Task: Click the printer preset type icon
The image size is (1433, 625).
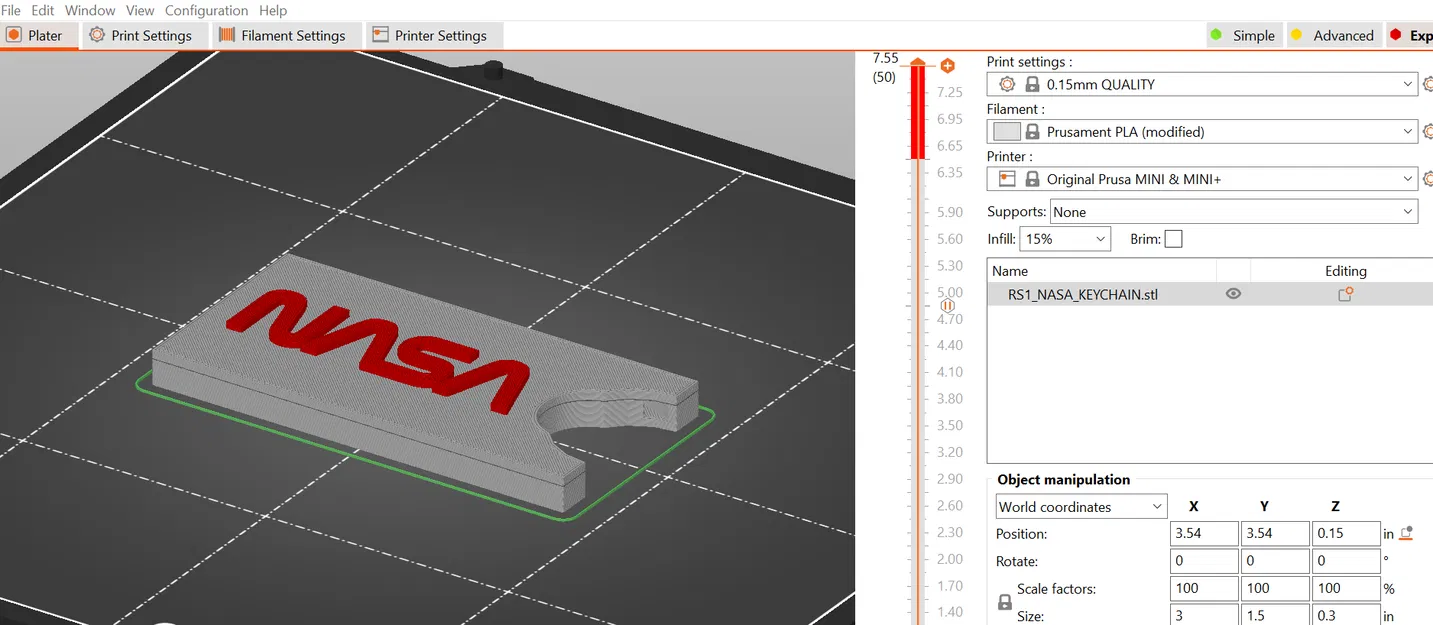Action: point(1007,179)
